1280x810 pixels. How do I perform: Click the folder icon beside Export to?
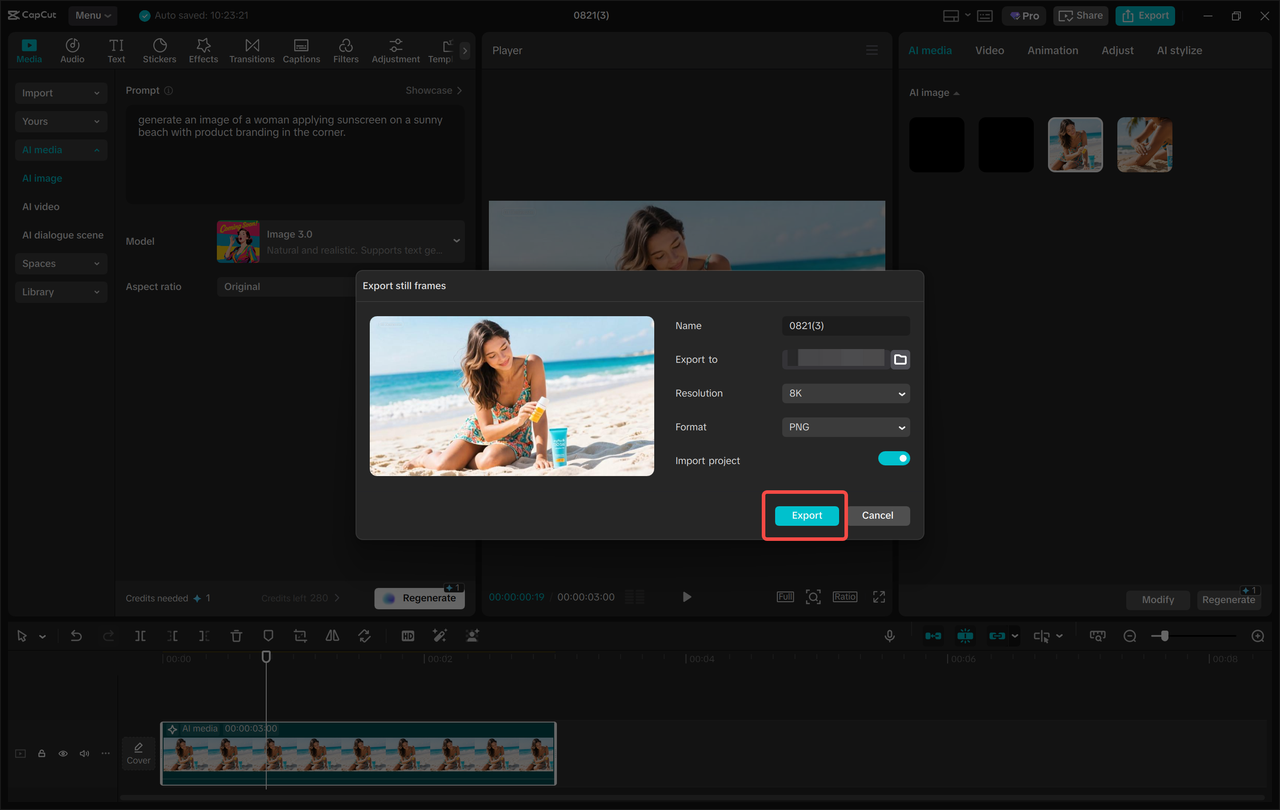(x=900, y=359)
